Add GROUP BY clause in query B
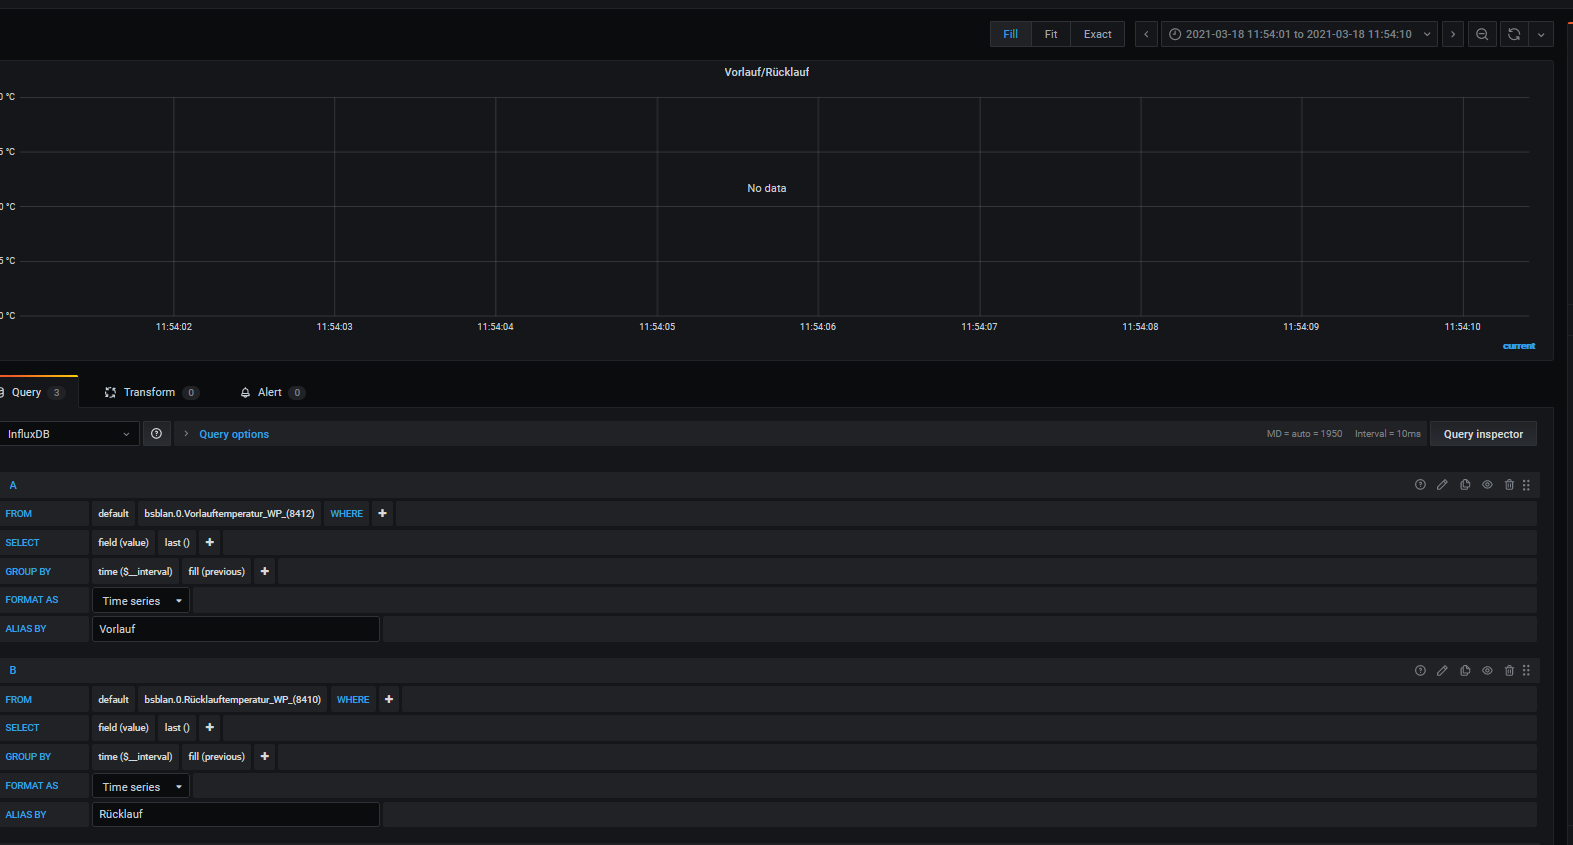The image size is (1573, 845). pos(264,757)
